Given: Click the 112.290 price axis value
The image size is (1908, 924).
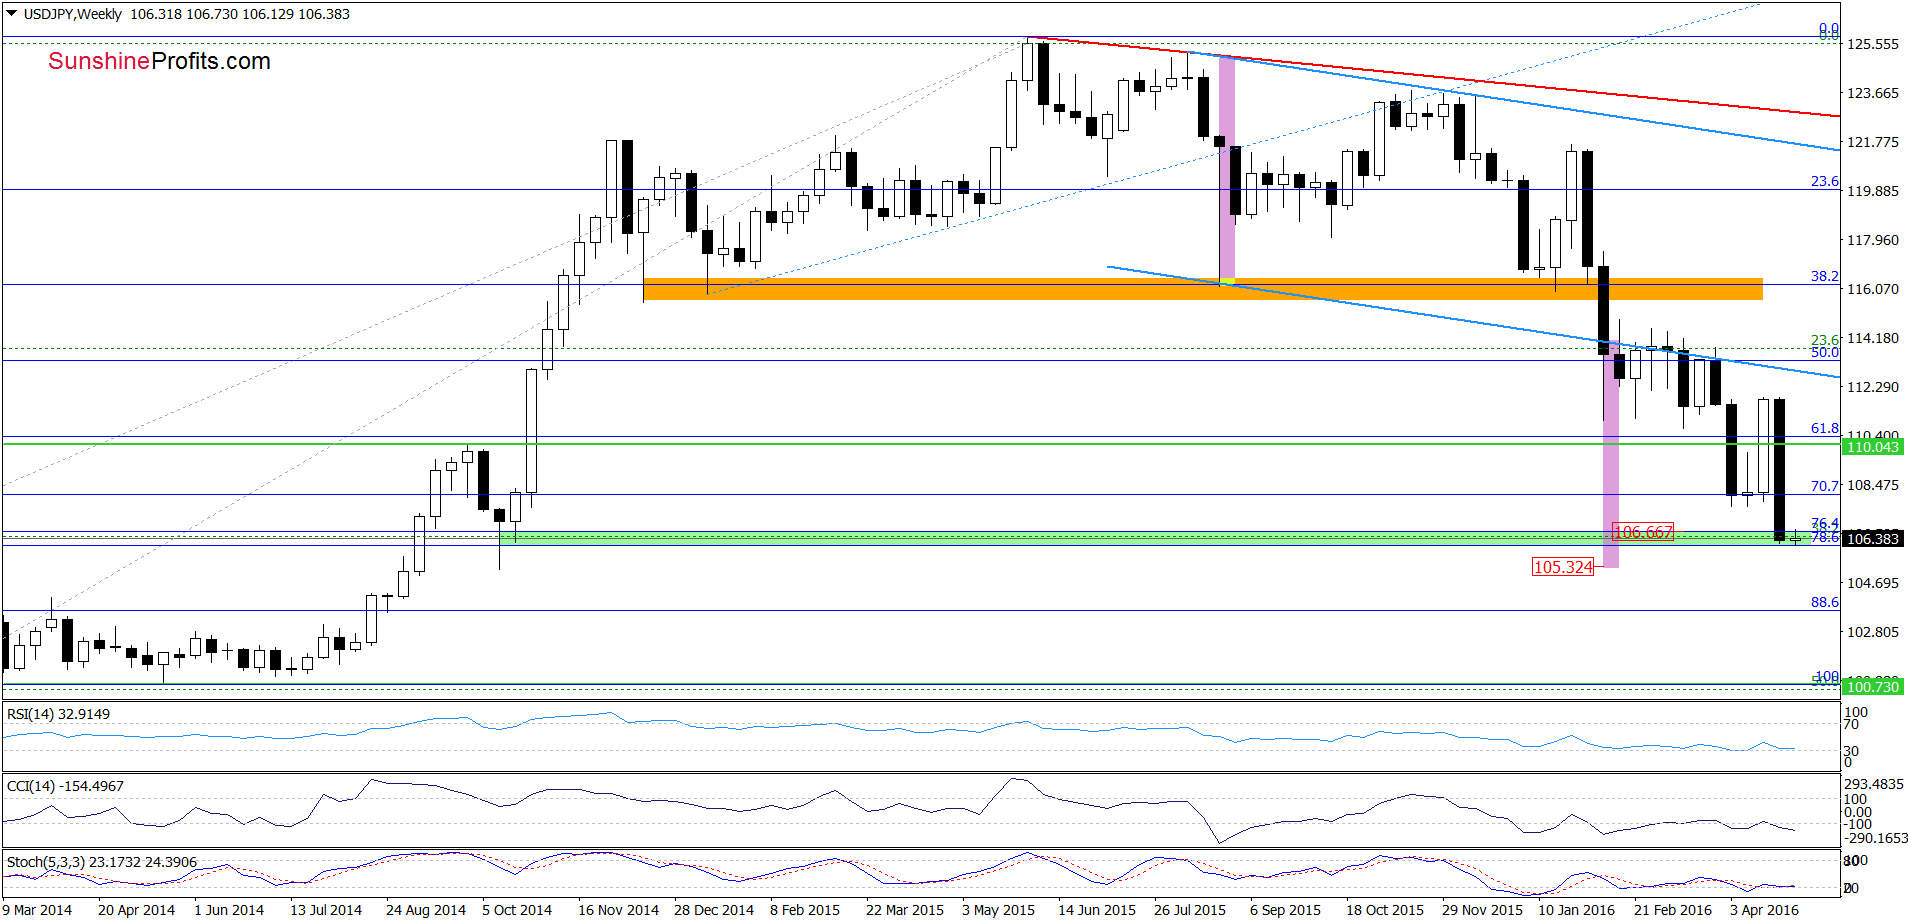Looking at the screenshot, I should (x=1873, y=387).
